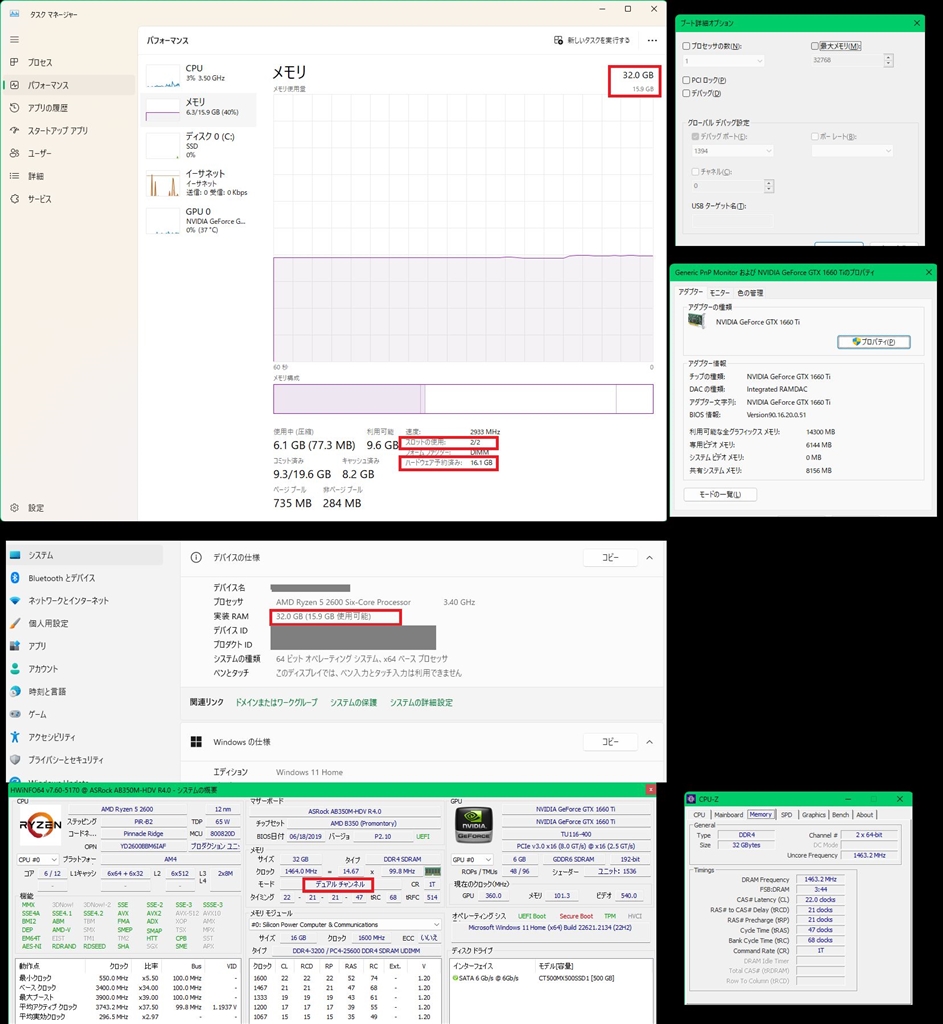Image resolution: width=943 pixels, height=1024 pixels.
Task: Switch to SPD tab in CPU-Z
Action: pos(786,815)
